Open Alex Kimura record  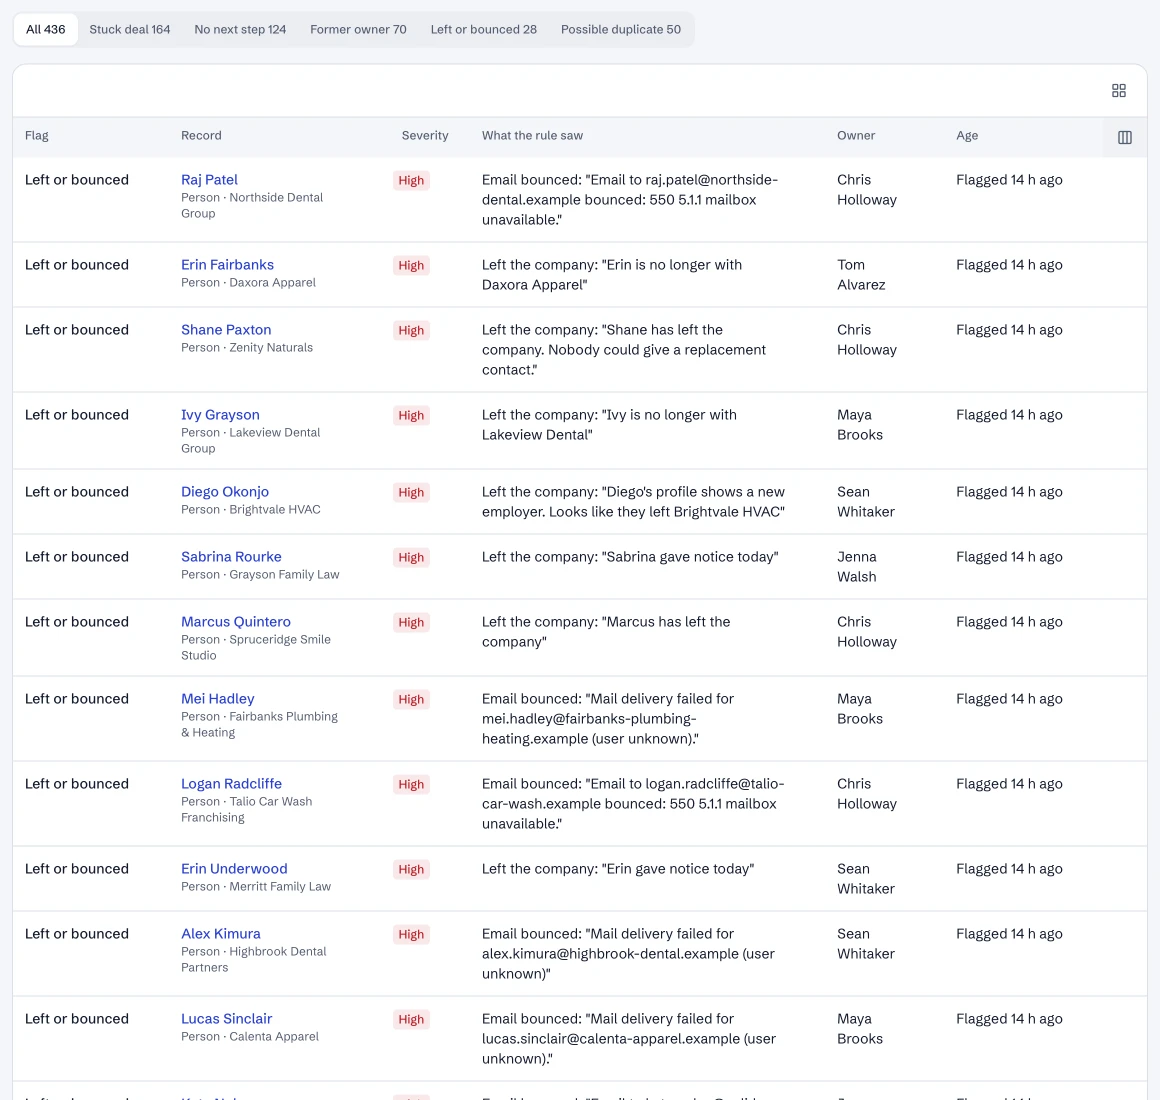[220, 934]
